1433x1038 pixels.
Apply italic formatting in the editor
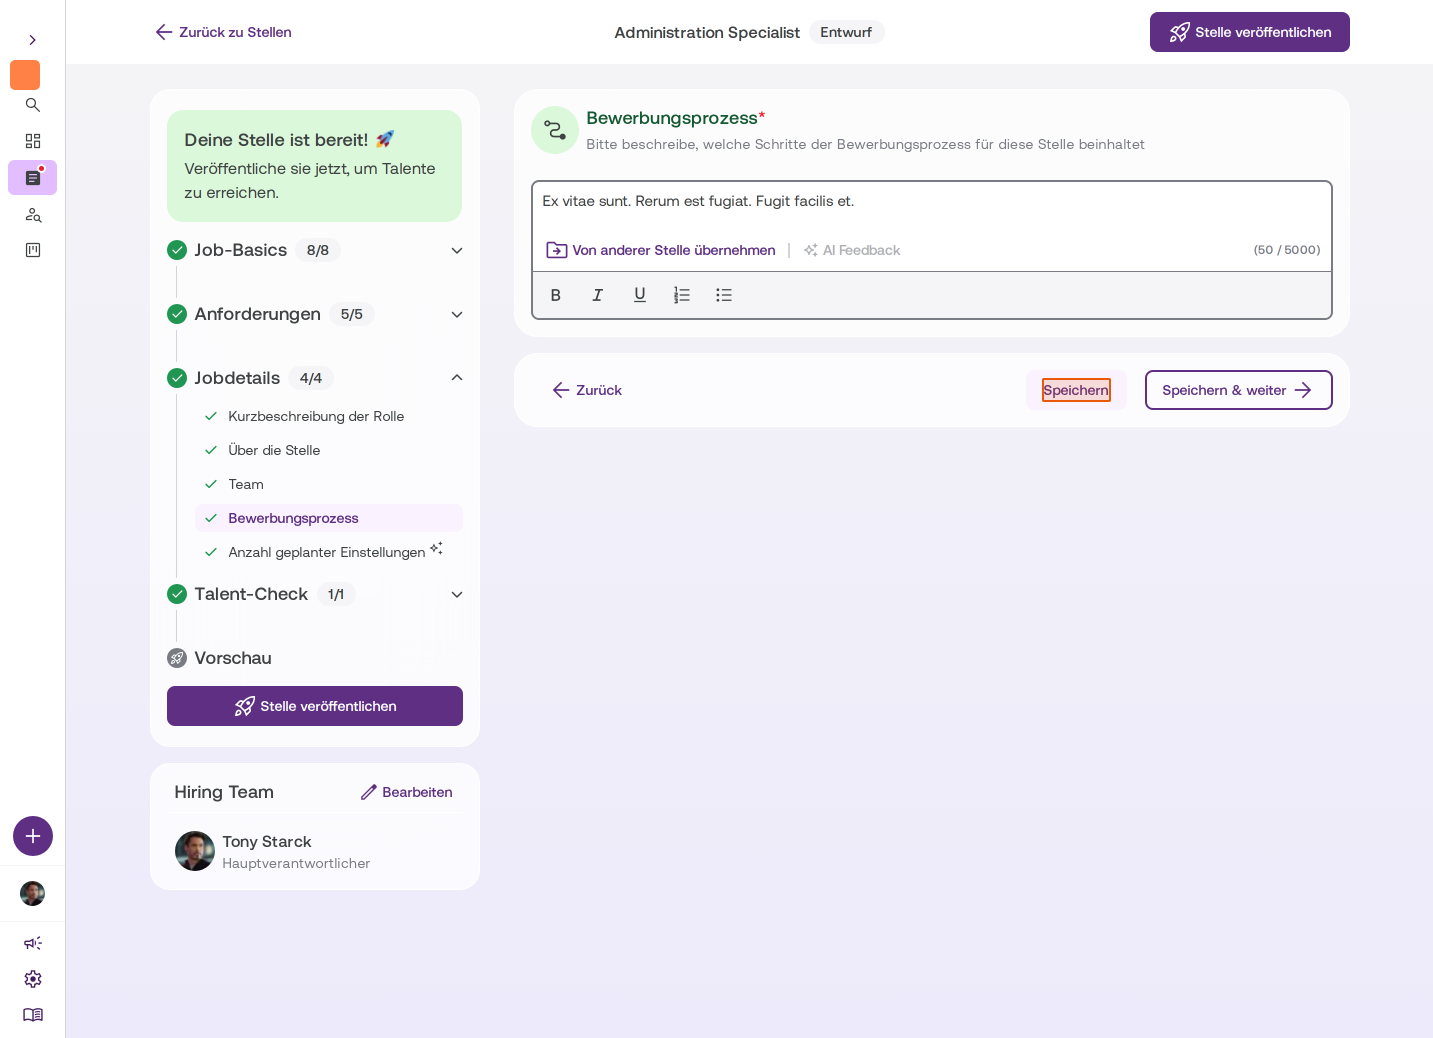[598, 295]
